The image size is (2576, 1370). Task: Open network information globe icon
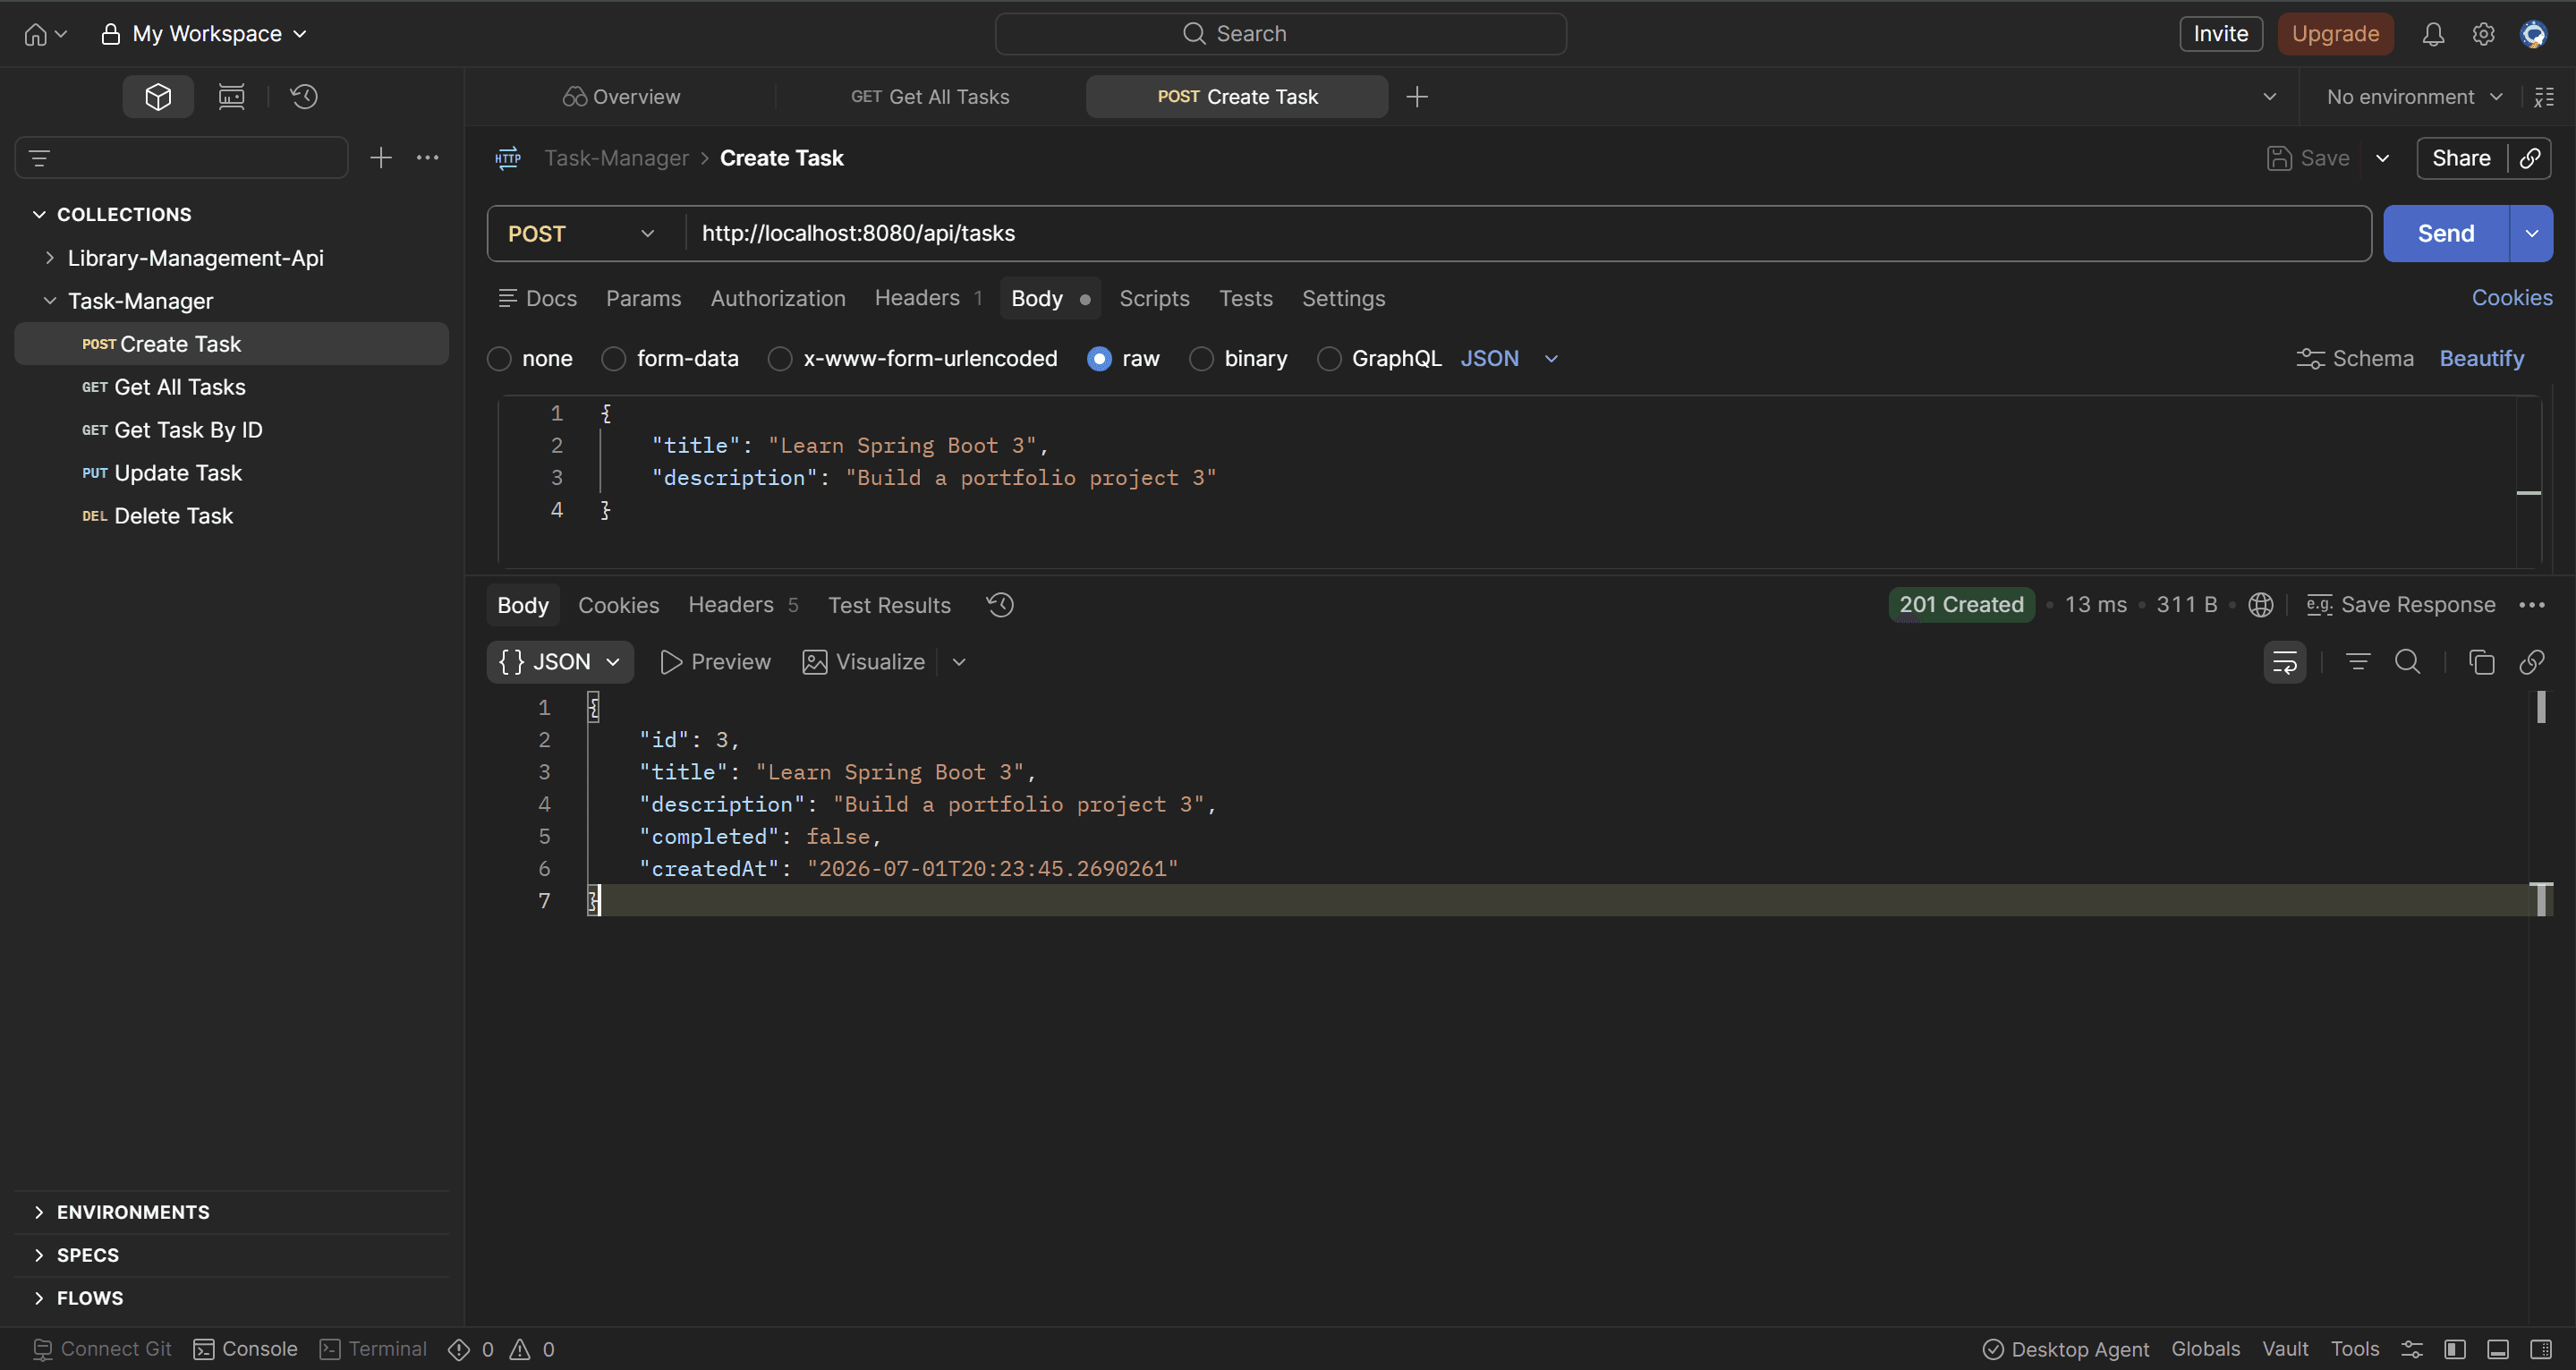[2261, 604]
